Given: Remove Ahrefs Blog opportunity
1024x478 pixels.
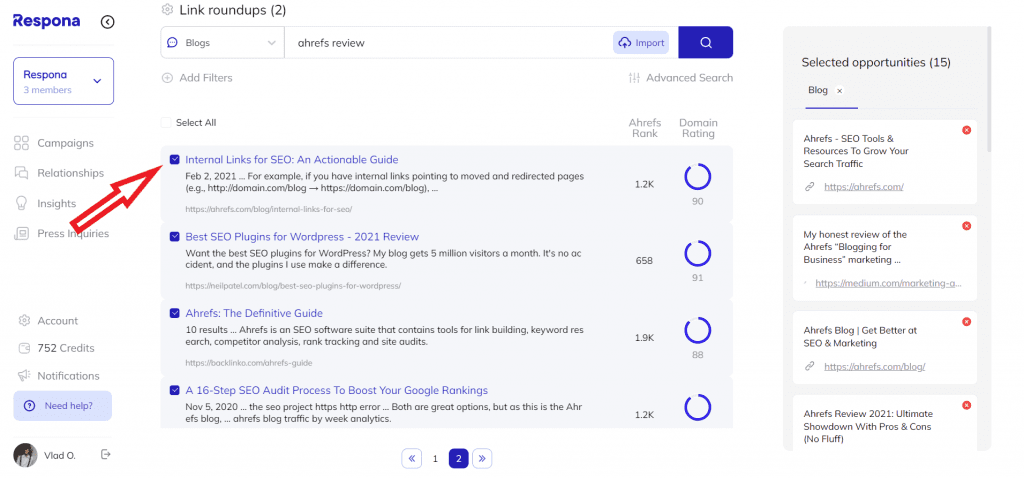Looking at the screenshot, I should (967, 322).
